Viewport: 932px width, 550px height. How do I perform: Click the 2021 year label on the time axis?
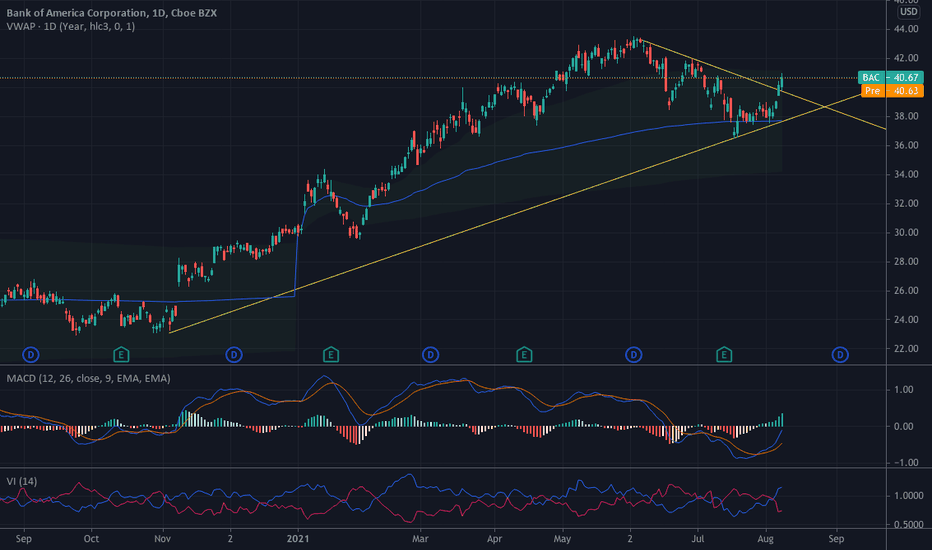click(298, 539)
